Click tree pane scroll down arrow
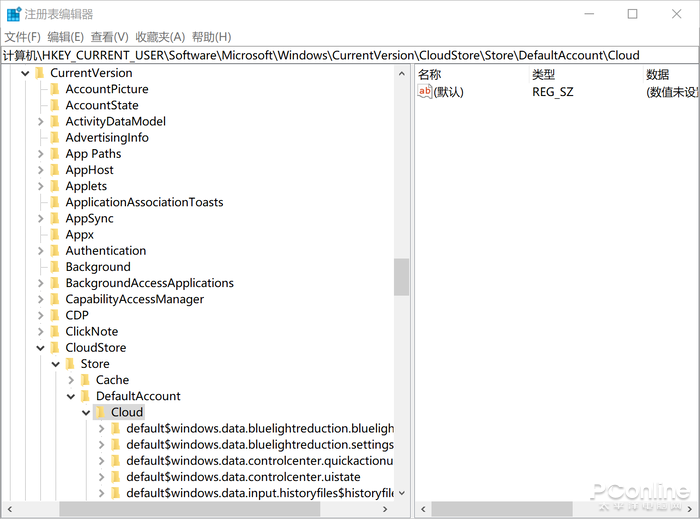This screenshot has width=700, height=519. (x=401, y=493)
